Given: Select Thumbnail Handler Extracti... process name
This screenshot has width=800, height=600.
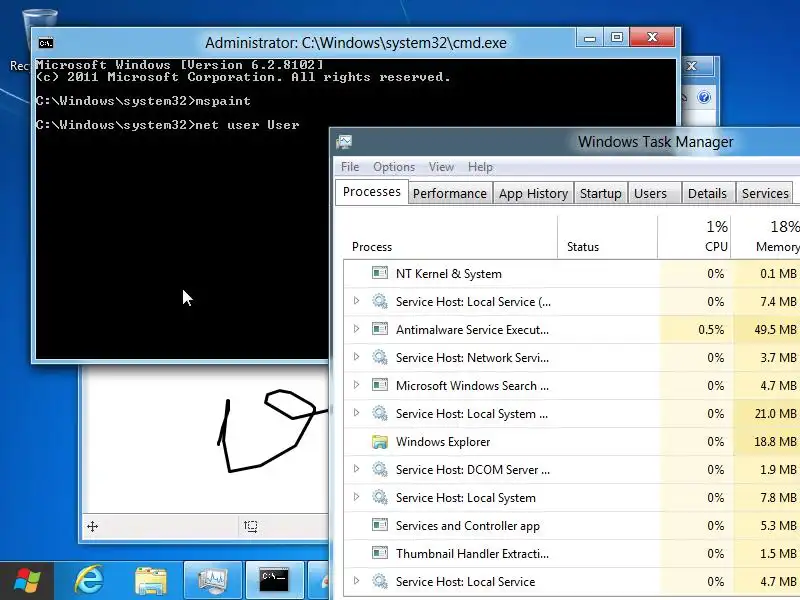Looking at the screenshot, I should [x=472, y=554].
